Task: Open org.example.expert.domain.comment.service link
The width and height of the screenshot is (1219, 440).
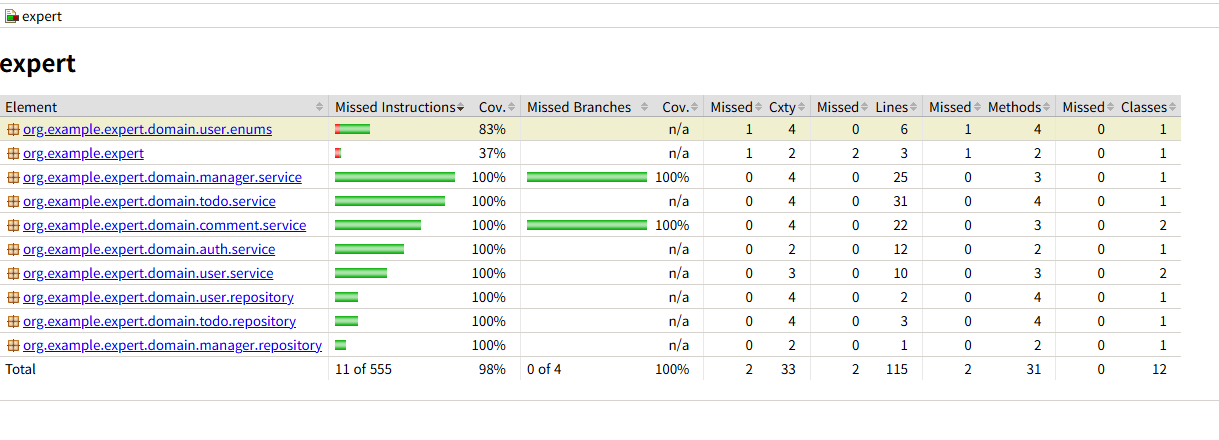Action: 164,225
